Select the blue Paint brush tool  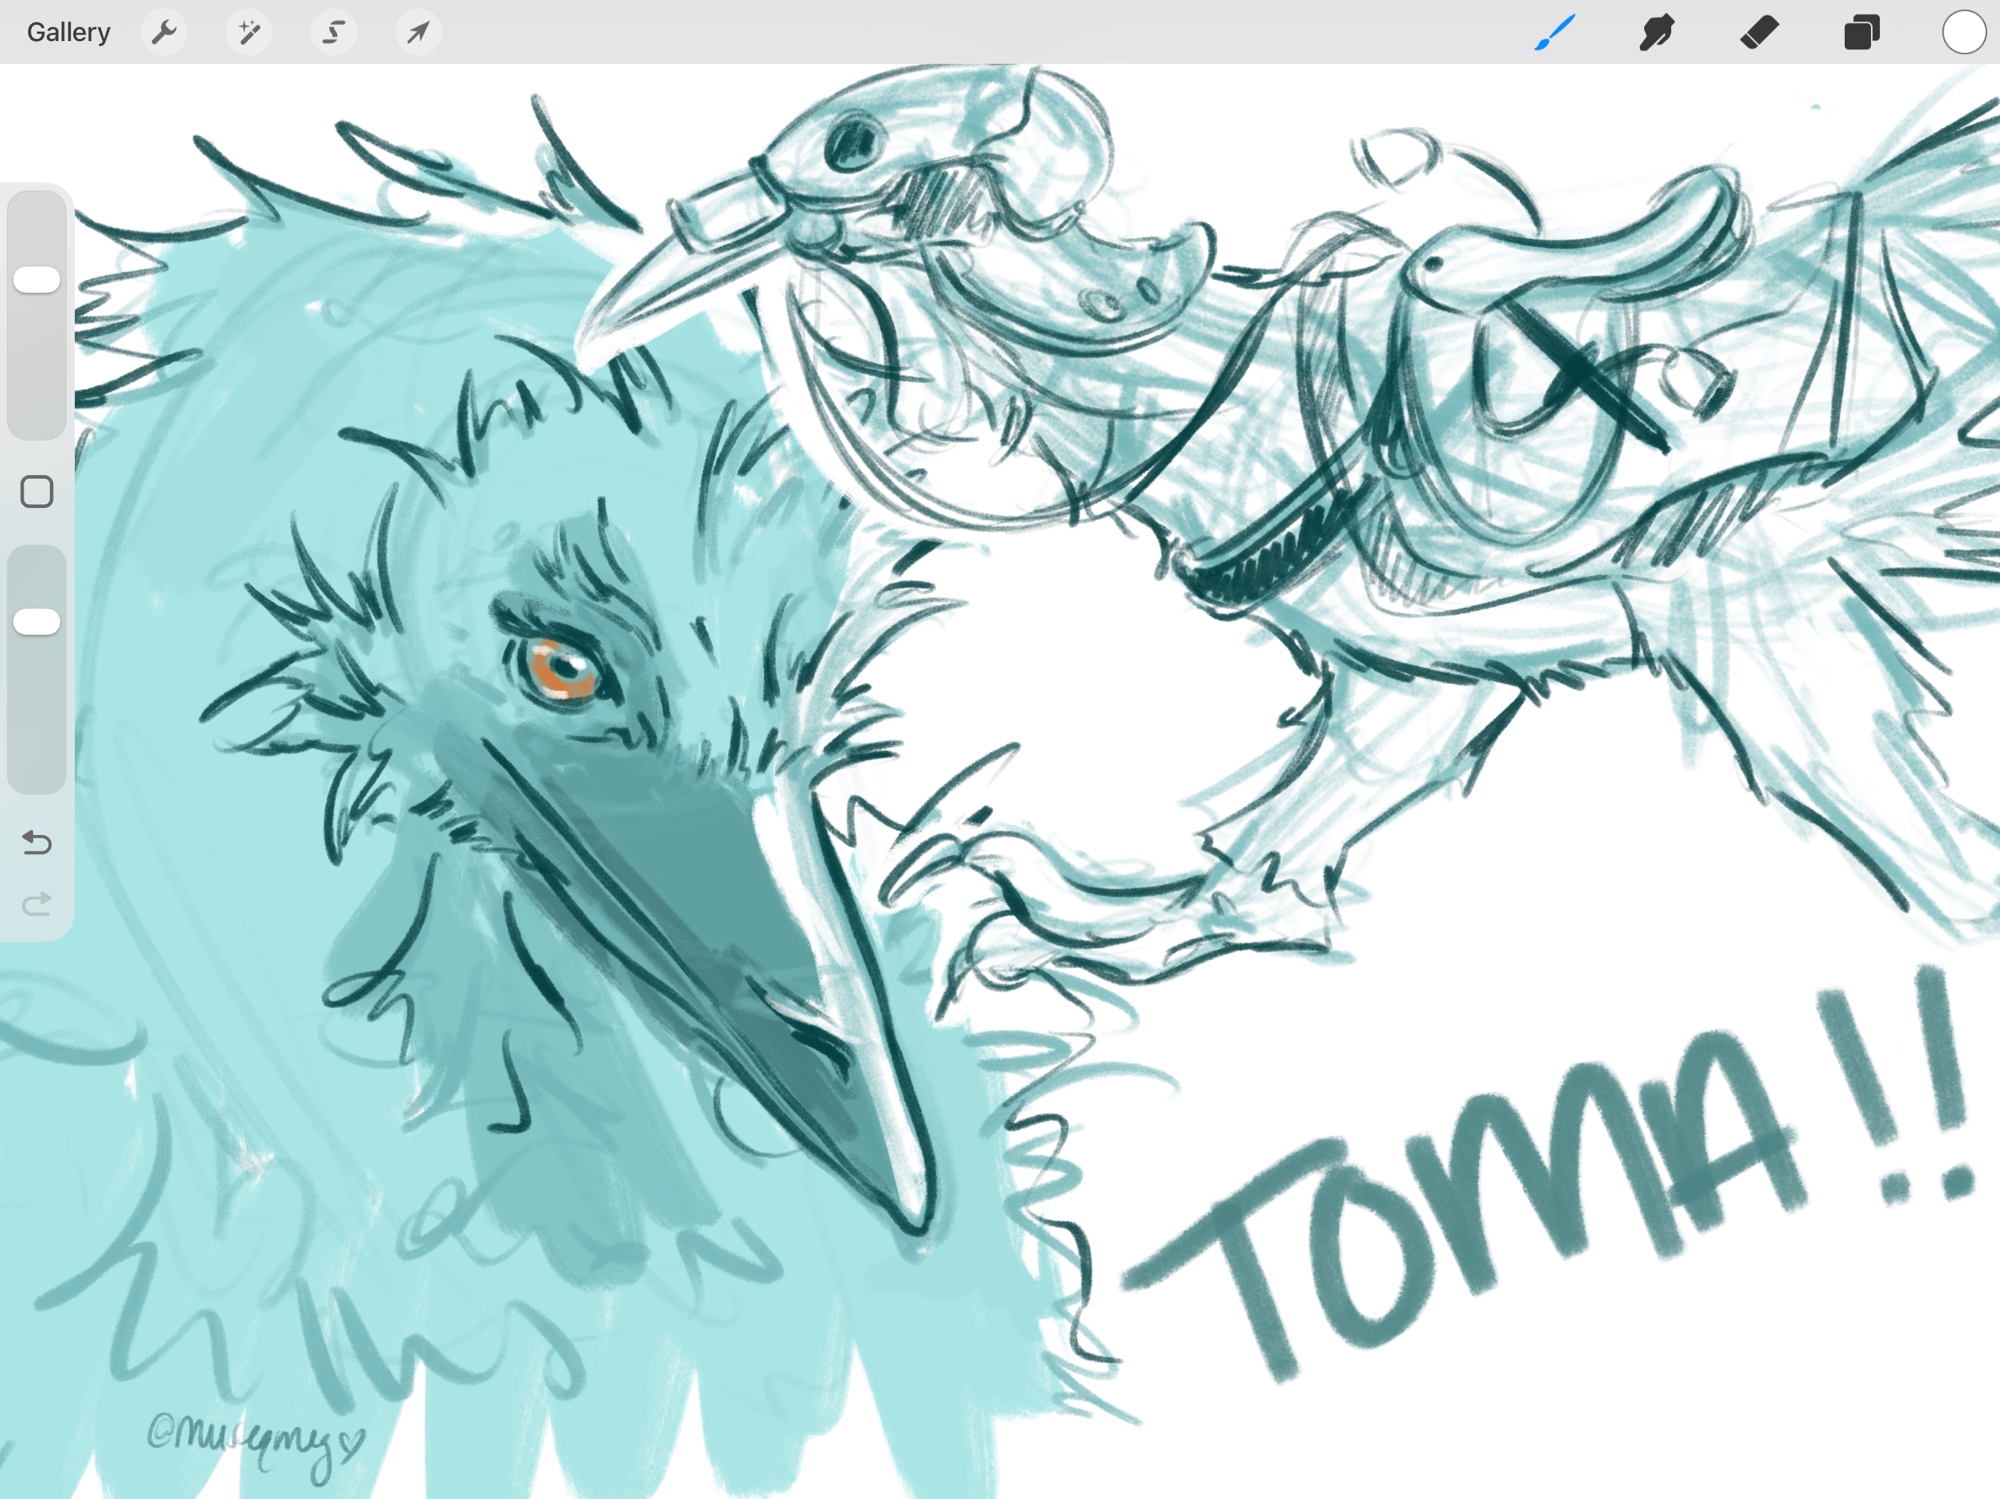[1555, 32]
